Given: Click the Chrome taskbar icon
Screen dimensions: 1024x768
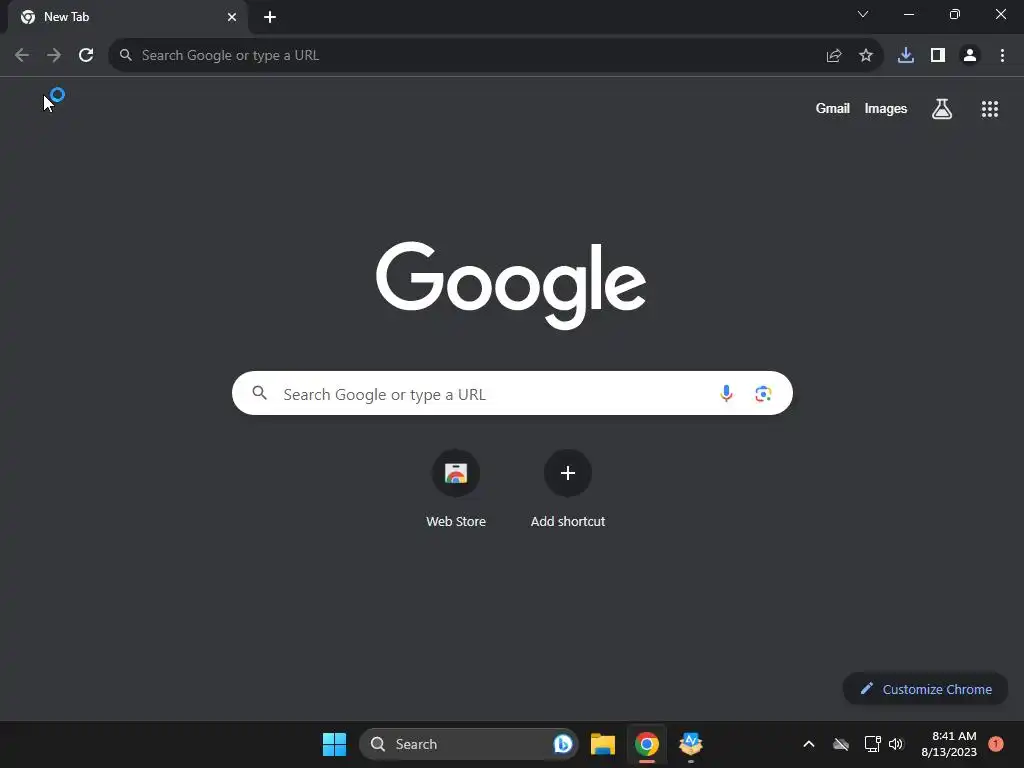Looking at the screenshot, I should click(x=647, y=744).
